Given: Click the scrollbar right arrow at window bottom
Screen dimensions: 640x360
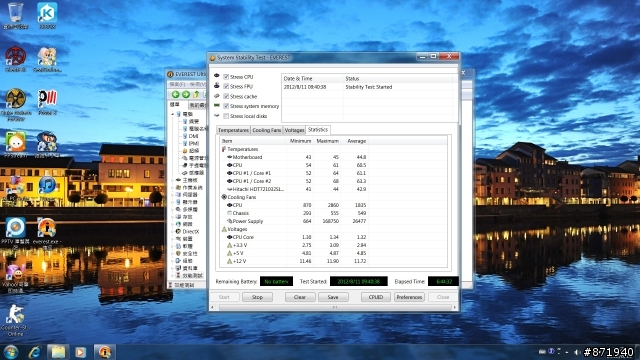Looking at the screenshot, I should 455,307.
